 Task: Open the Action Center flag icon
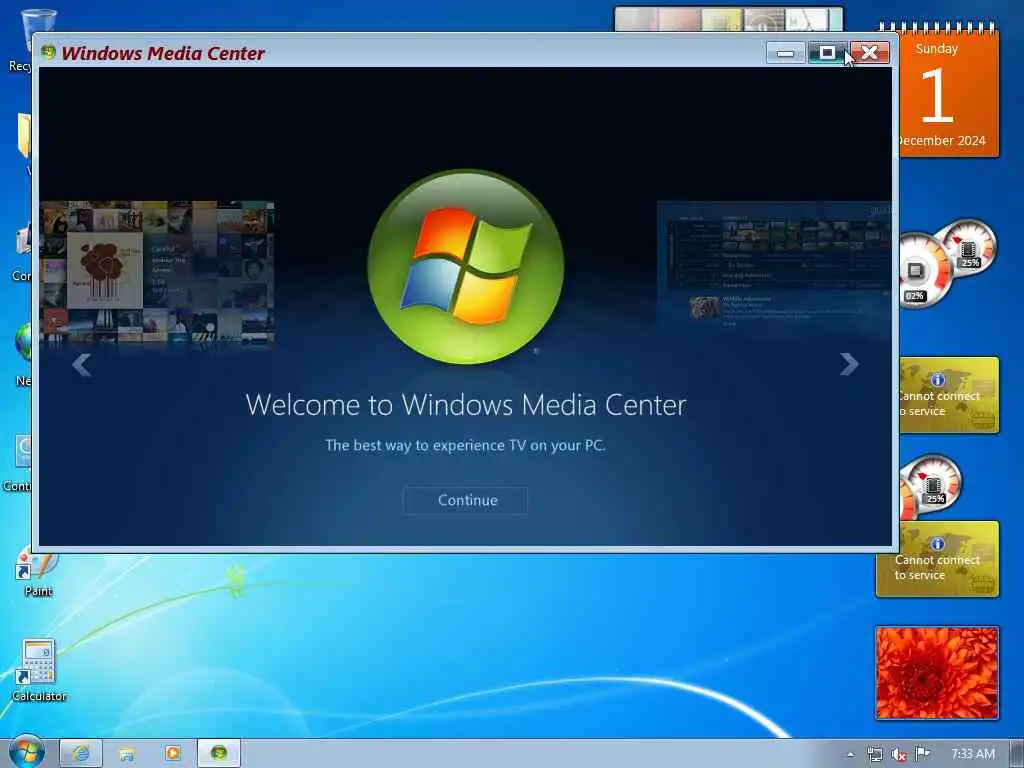[x=922, y=754]
